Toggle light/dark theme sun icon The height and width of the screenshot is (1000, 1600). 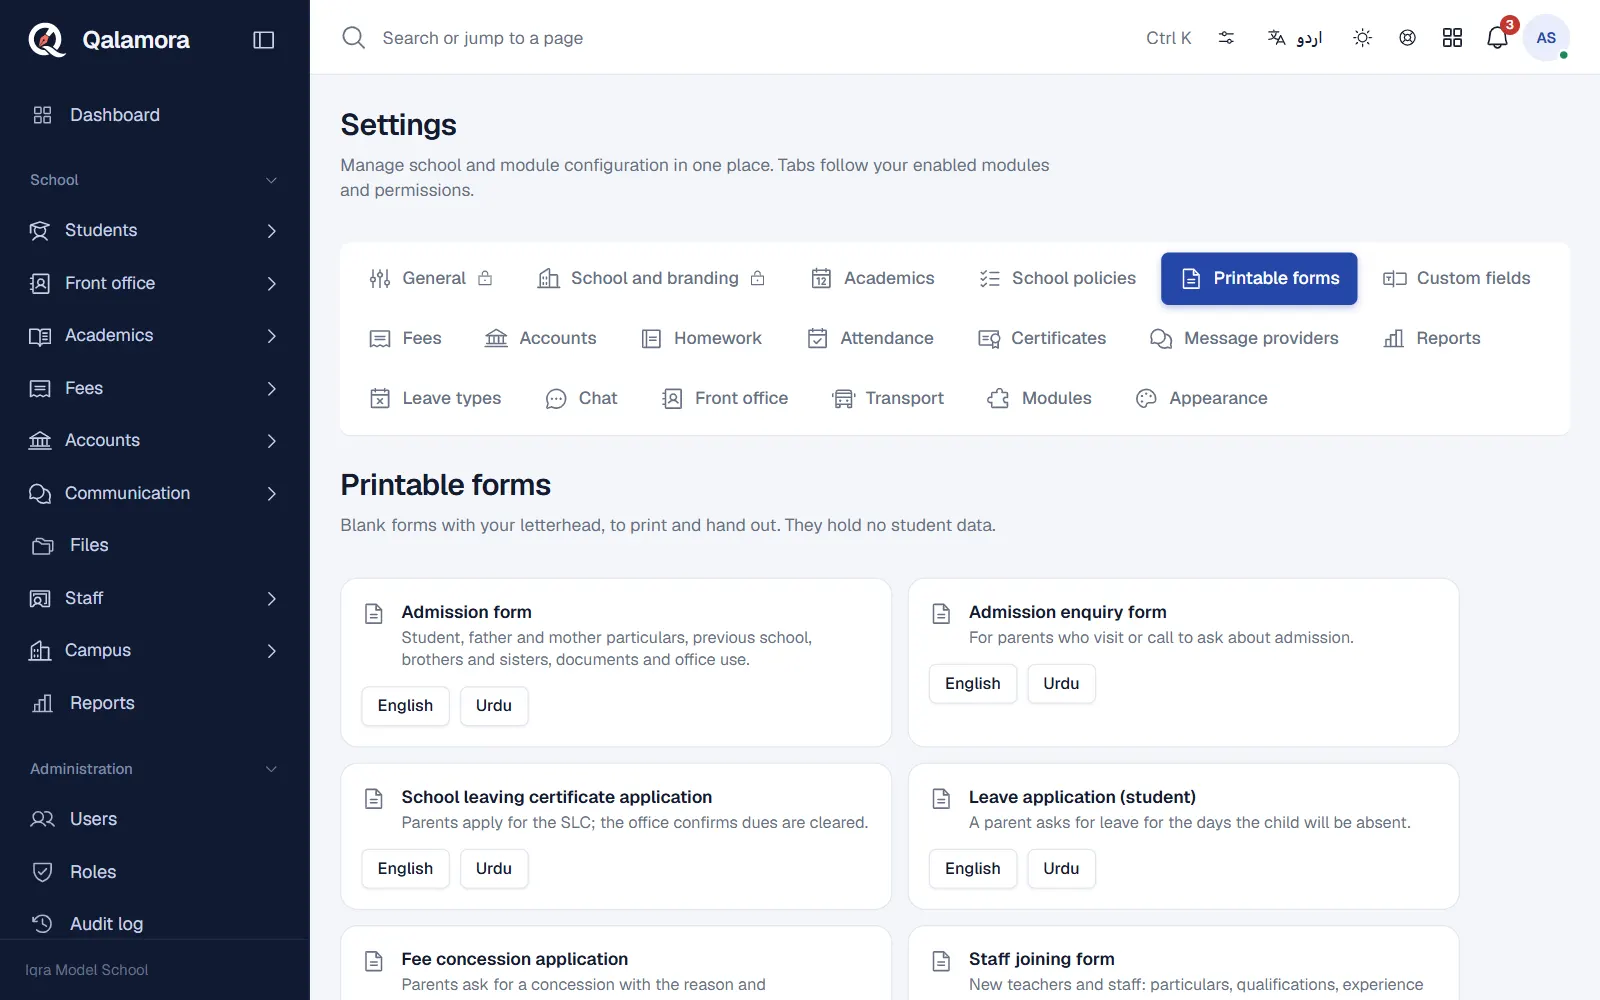point(1362,38)
